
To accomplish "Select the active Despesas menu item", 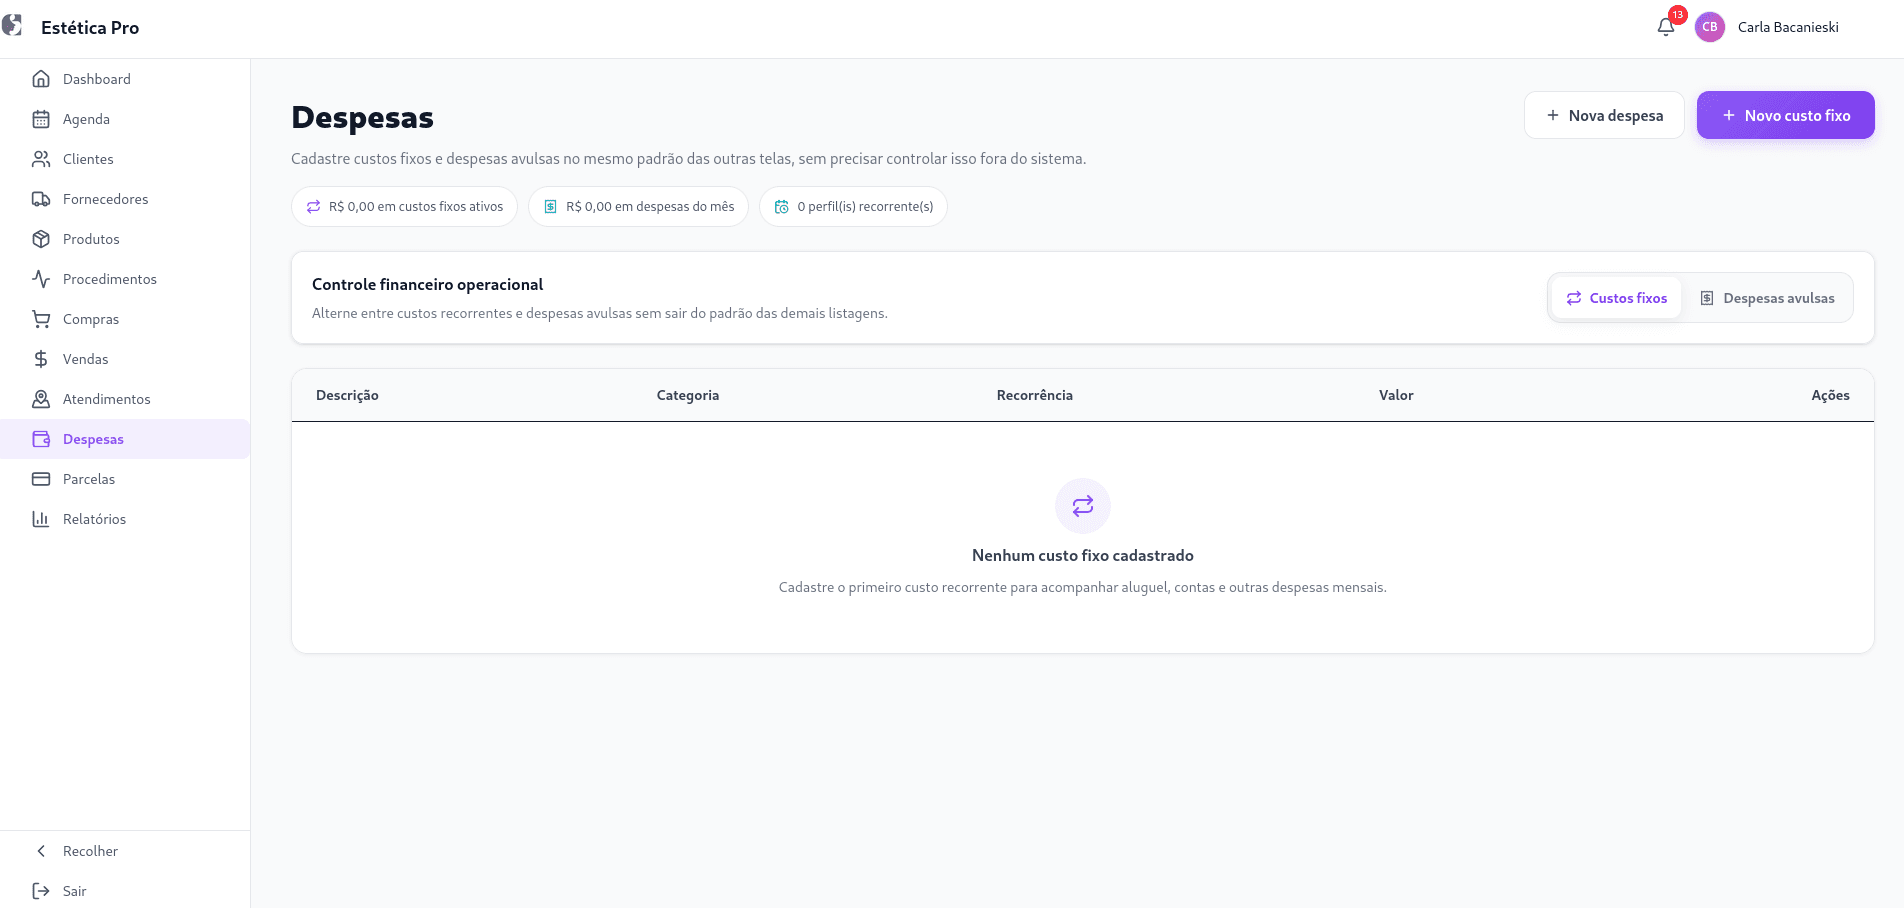I will pyautogui.click(x=125, y=439).
